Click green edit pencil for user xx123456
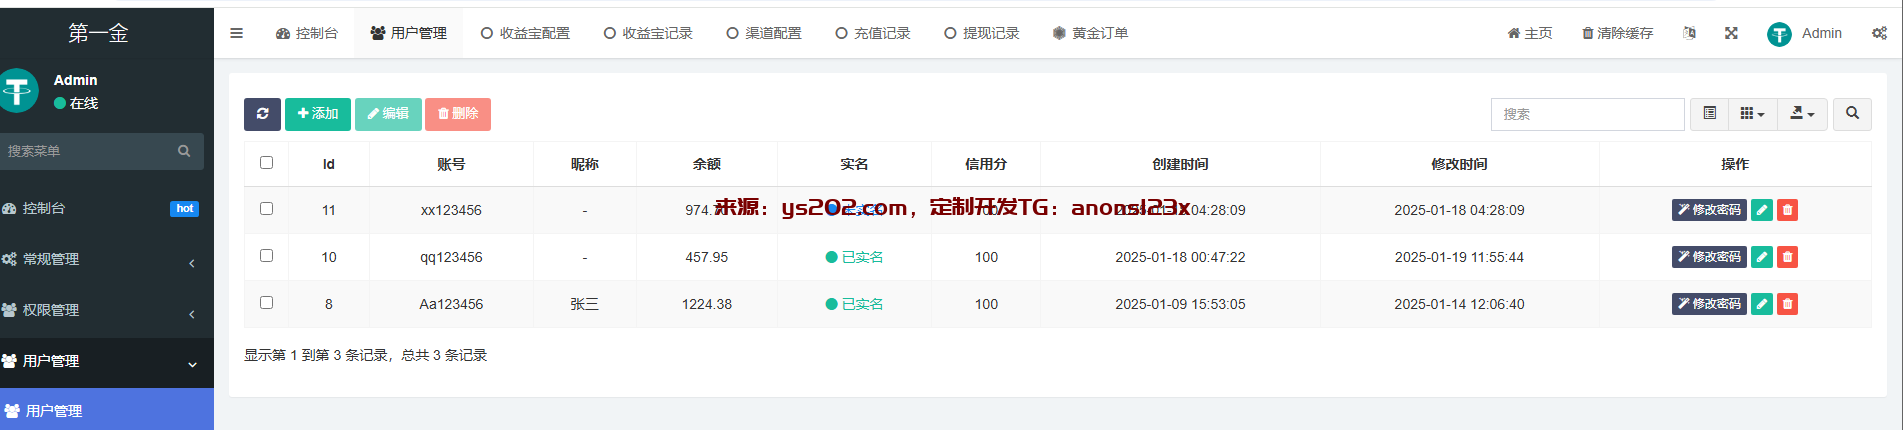1903x430 pixels. (1762, 210)
